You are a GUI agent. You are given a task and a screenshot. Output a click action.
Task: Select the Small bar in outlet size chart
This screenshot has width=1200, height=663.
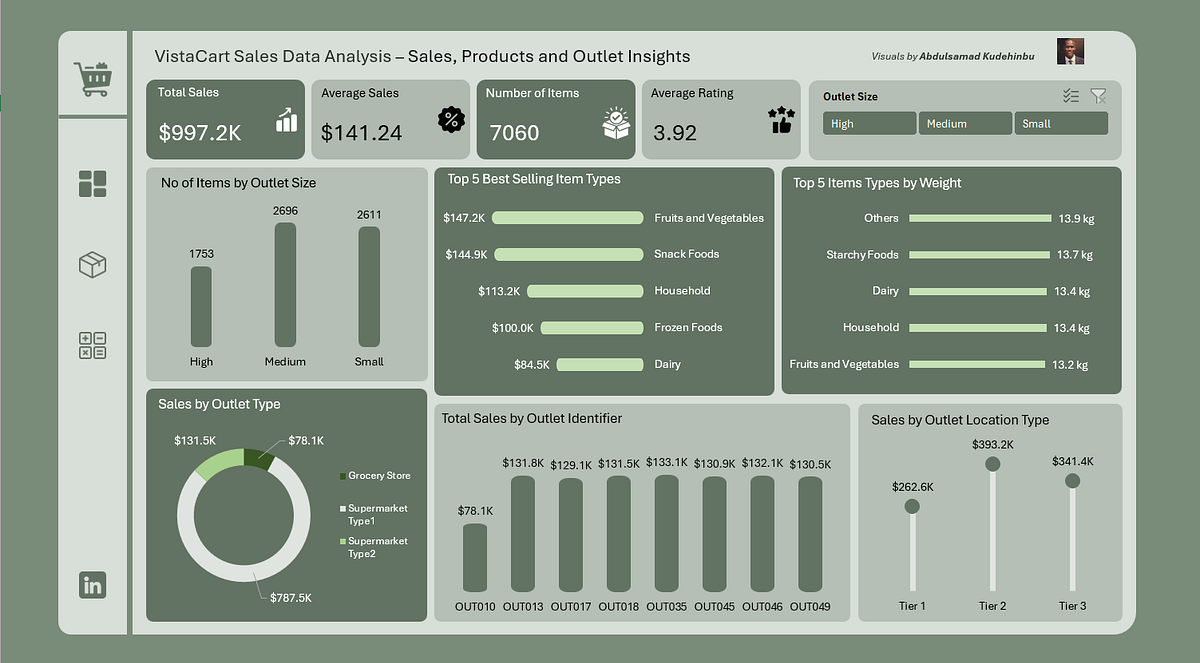click(x=369, y=287)
